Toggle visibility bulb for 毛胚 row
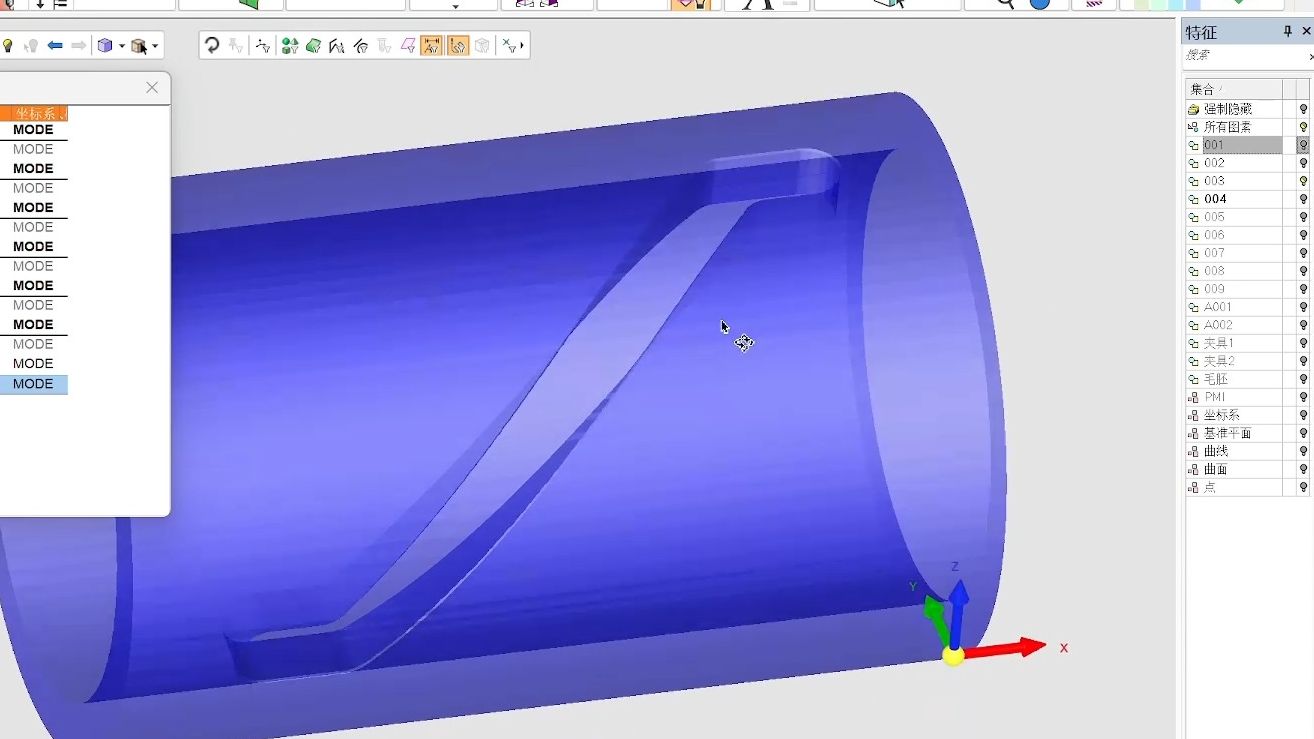Screen dimensions: 1314x739 tap(1303, 379)
